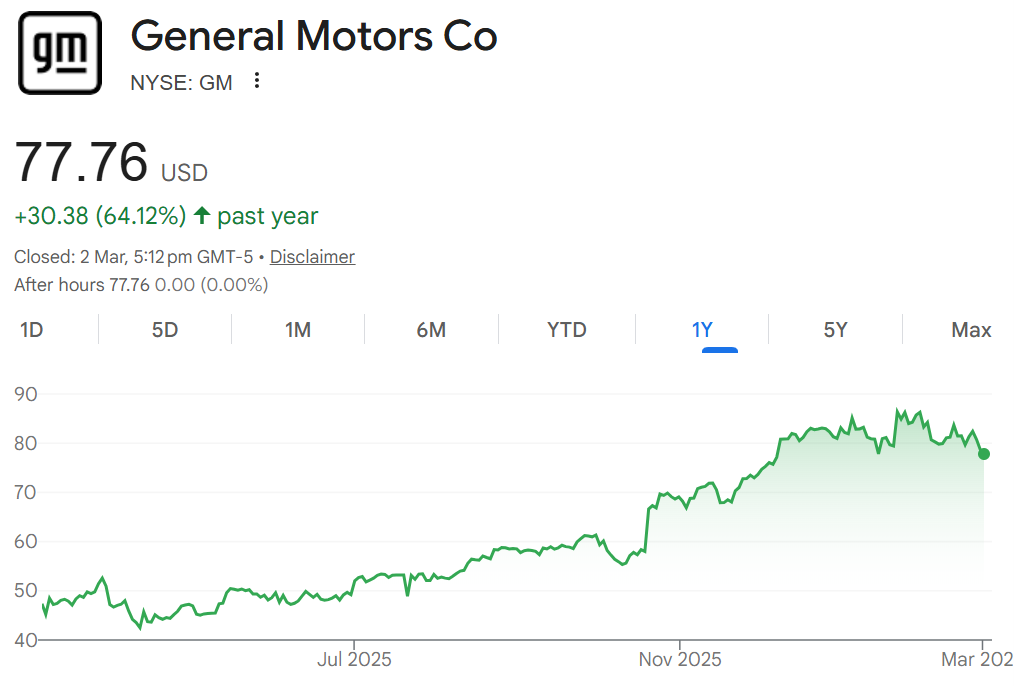
Task: Open the three-dot more options menu
Action: [257, 81]
